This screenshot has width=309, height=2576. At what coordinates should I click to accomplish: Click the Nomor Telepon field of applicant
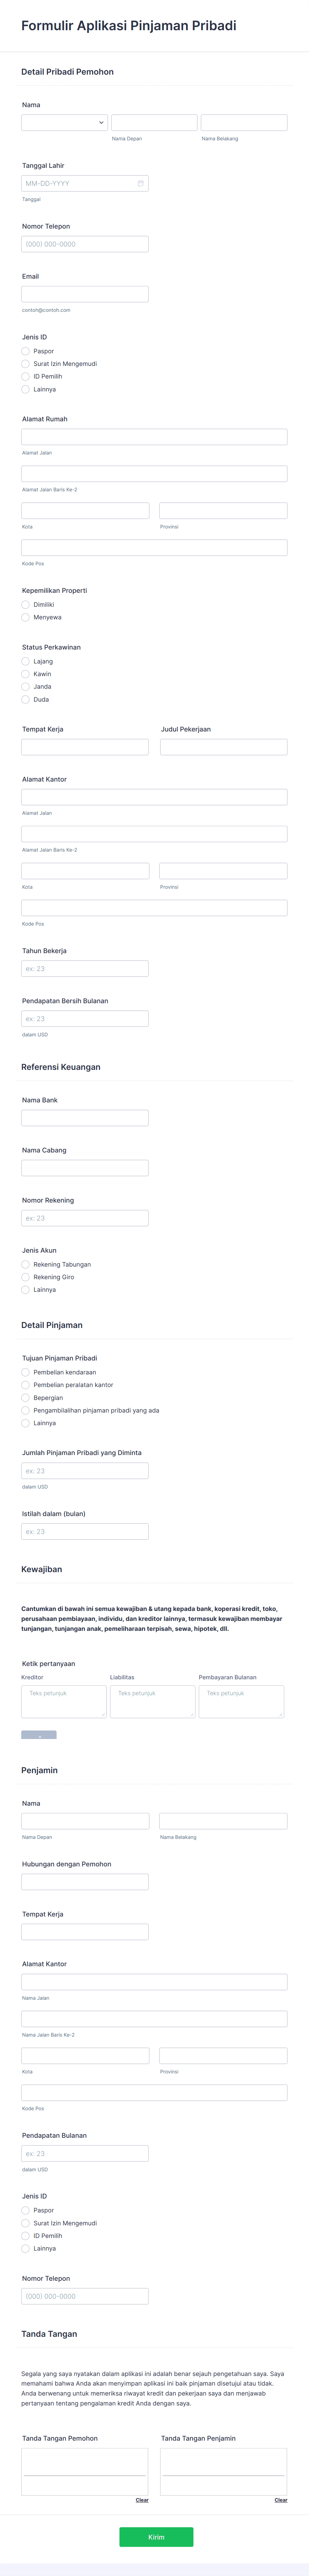pos(85,244)
